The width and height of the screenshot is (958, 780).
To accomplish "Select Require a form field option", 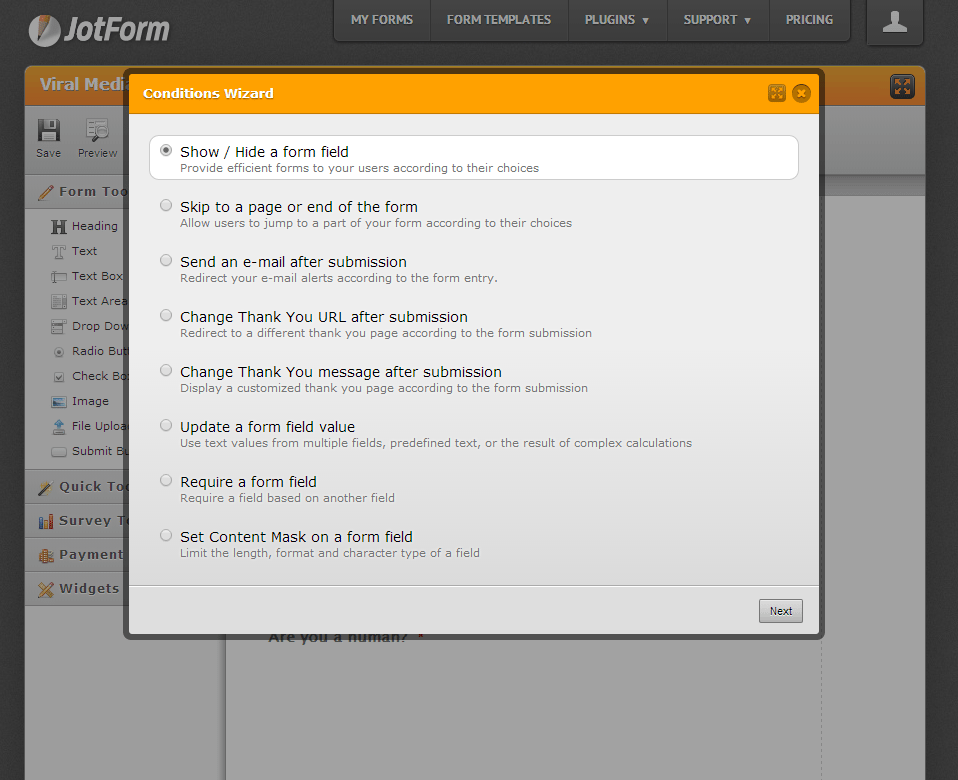I will [166, 481].
